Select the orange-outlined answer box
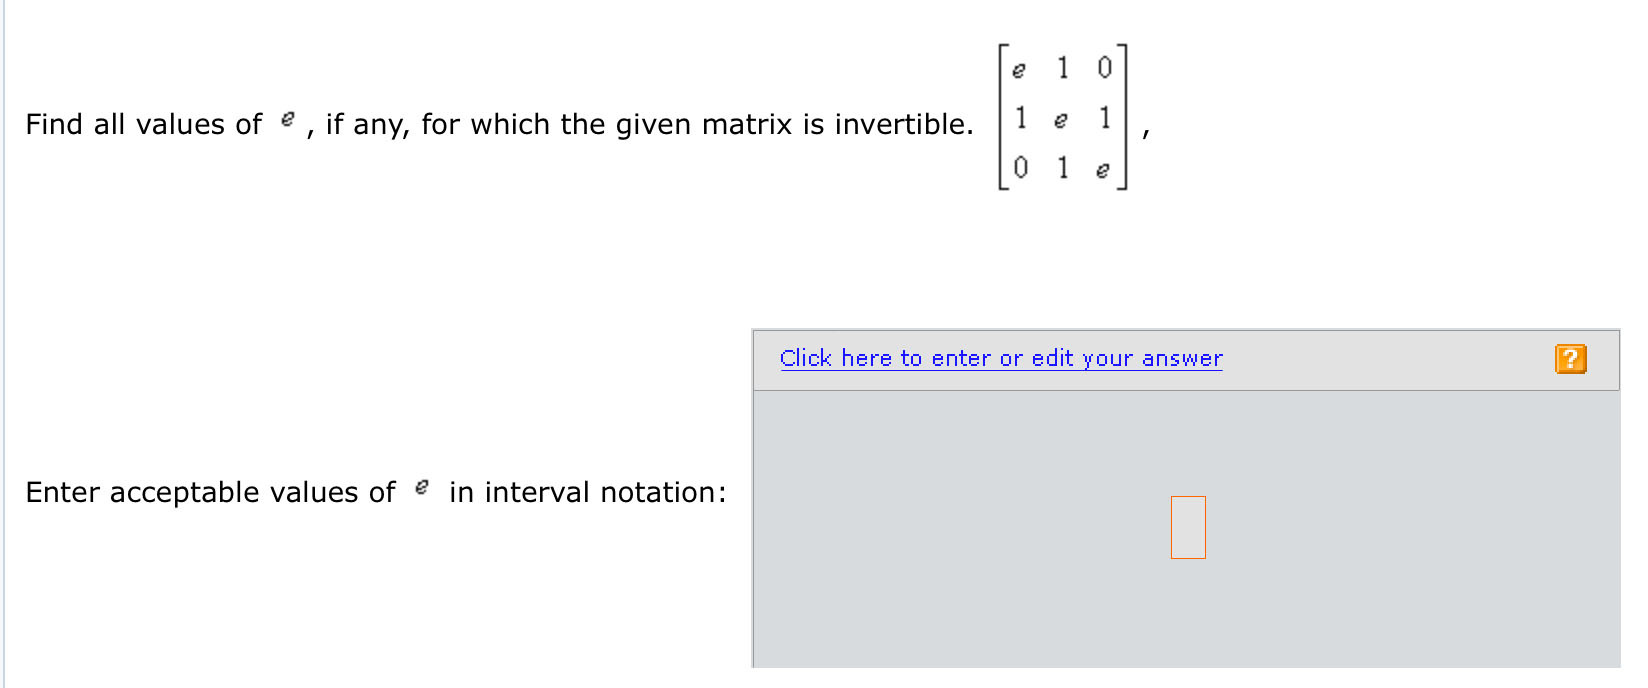 (1188, 527)
